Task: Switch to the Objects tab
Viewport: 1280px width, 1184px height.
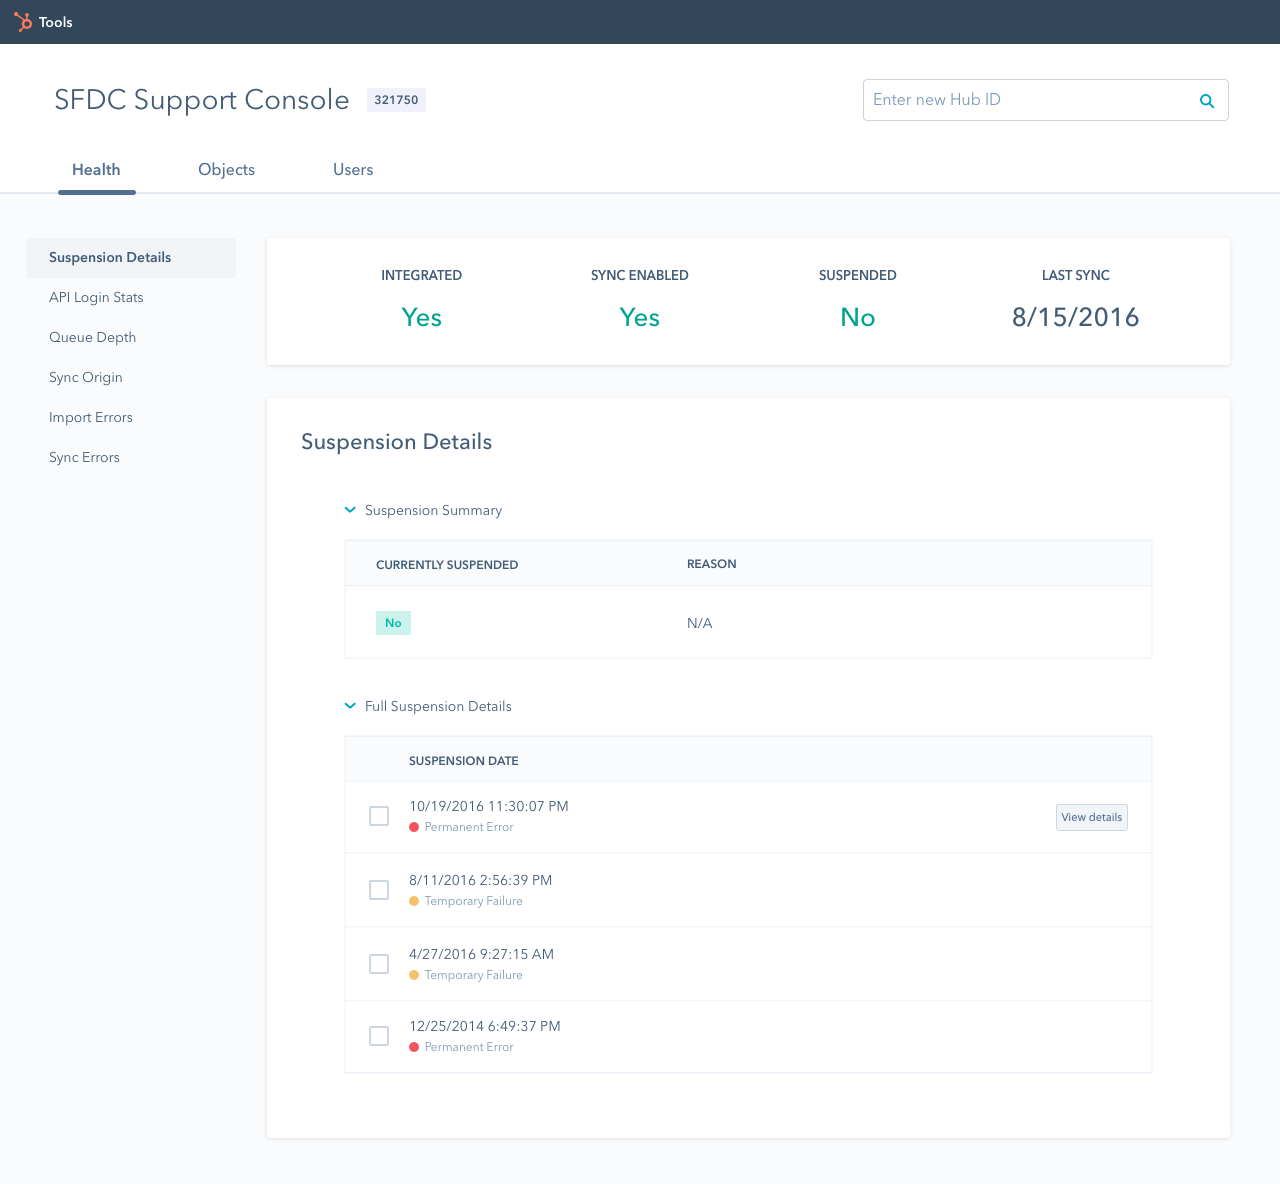Action: (226, 170)
